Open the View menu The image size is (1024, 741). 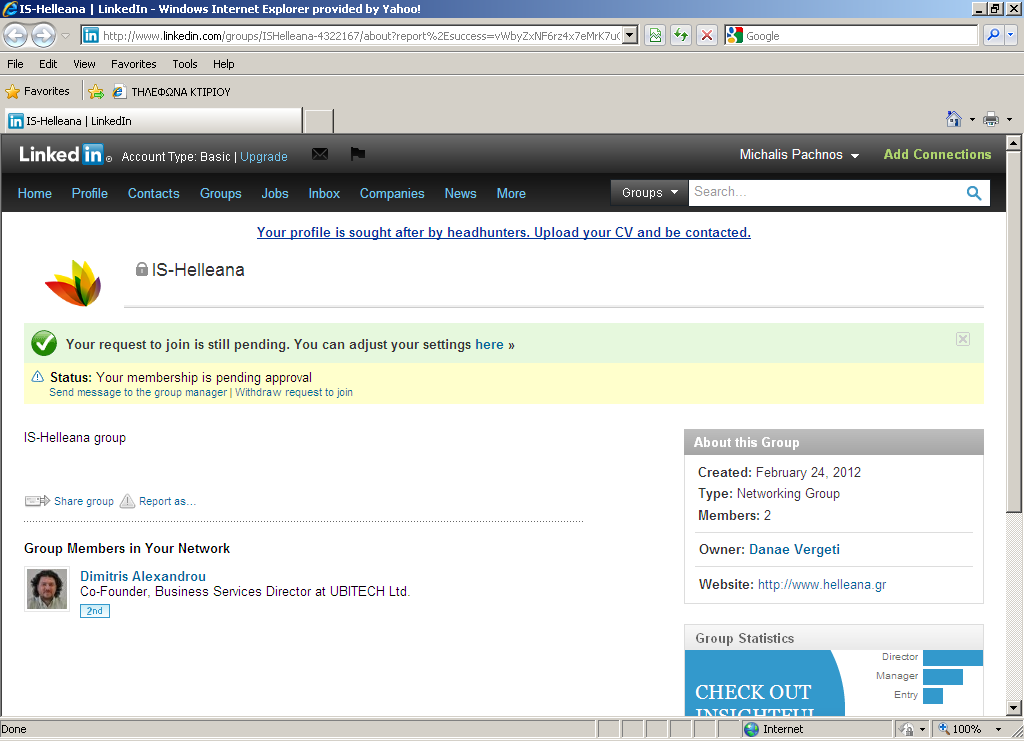(84, 64)
